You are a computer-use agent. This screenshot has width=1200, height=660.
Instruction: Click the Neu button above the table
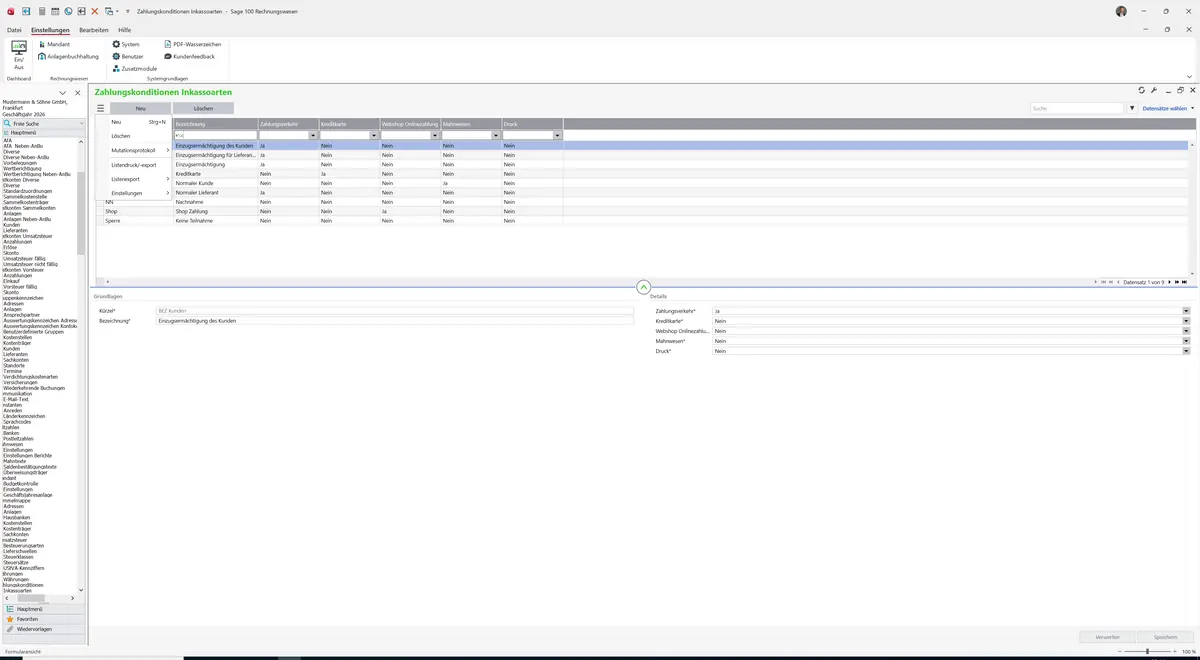click(141, 108)
